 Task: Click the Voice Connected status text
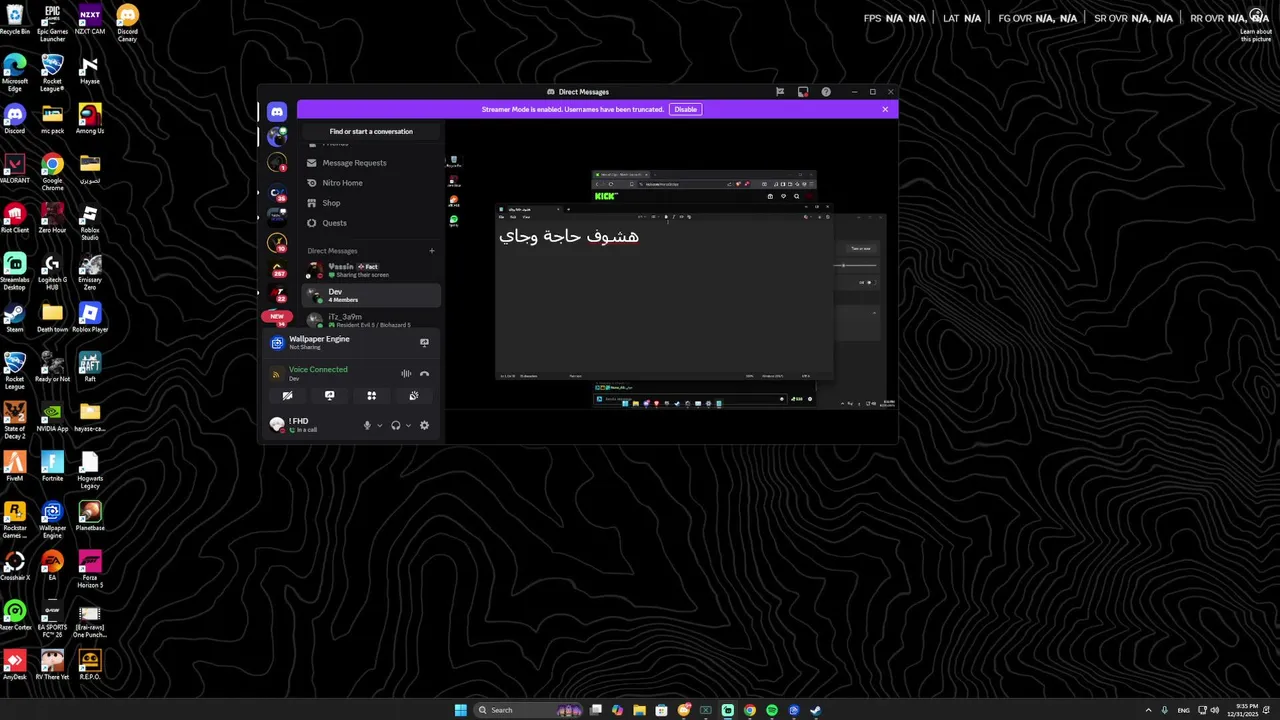[318, 370]
